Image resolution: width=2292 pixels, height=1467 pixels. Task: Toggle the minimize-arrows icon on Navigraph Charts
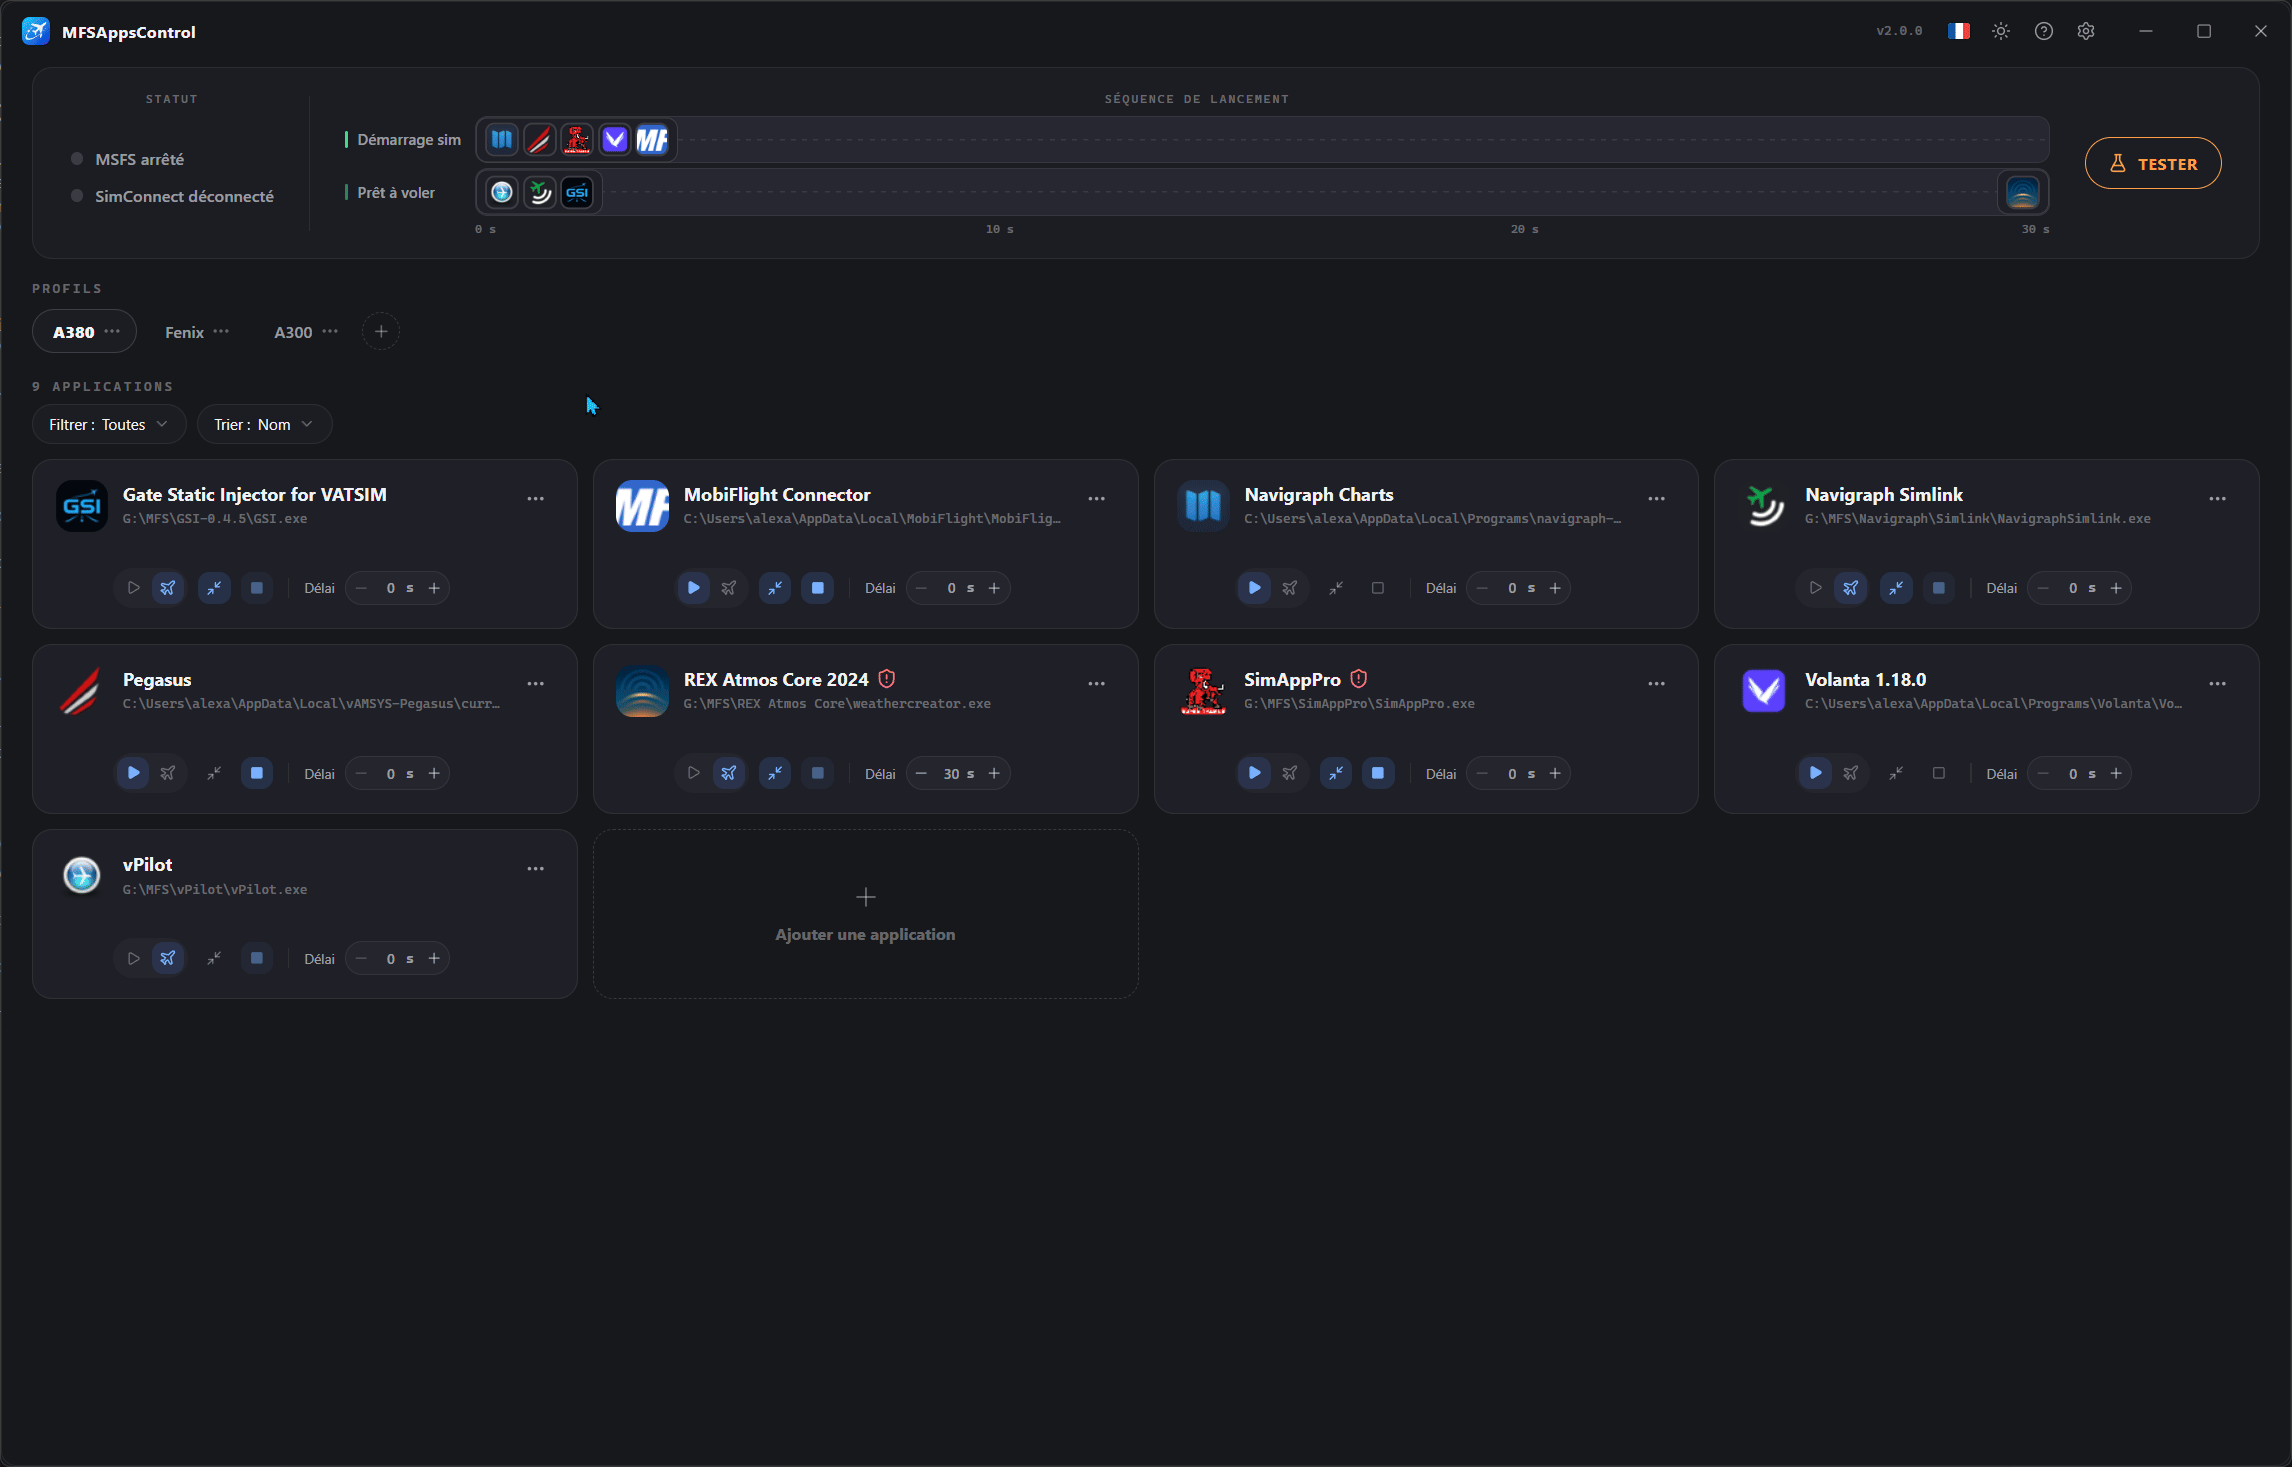click(1336, 588)
